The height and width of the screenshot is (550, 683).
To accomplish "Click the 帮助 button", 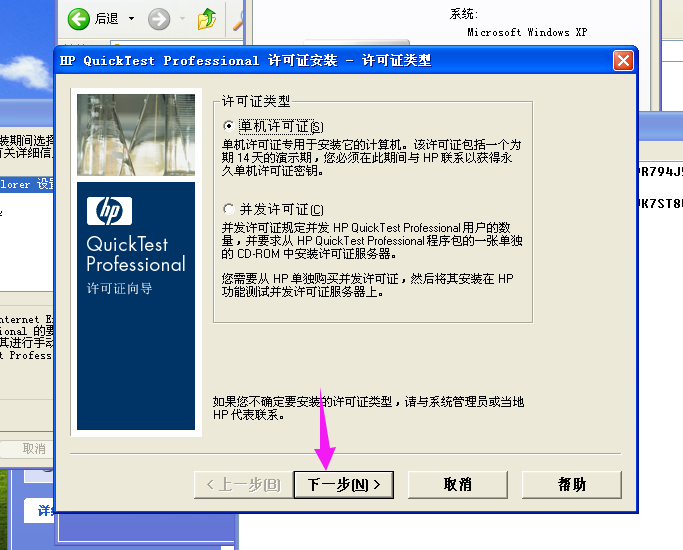I will [571, 484].
